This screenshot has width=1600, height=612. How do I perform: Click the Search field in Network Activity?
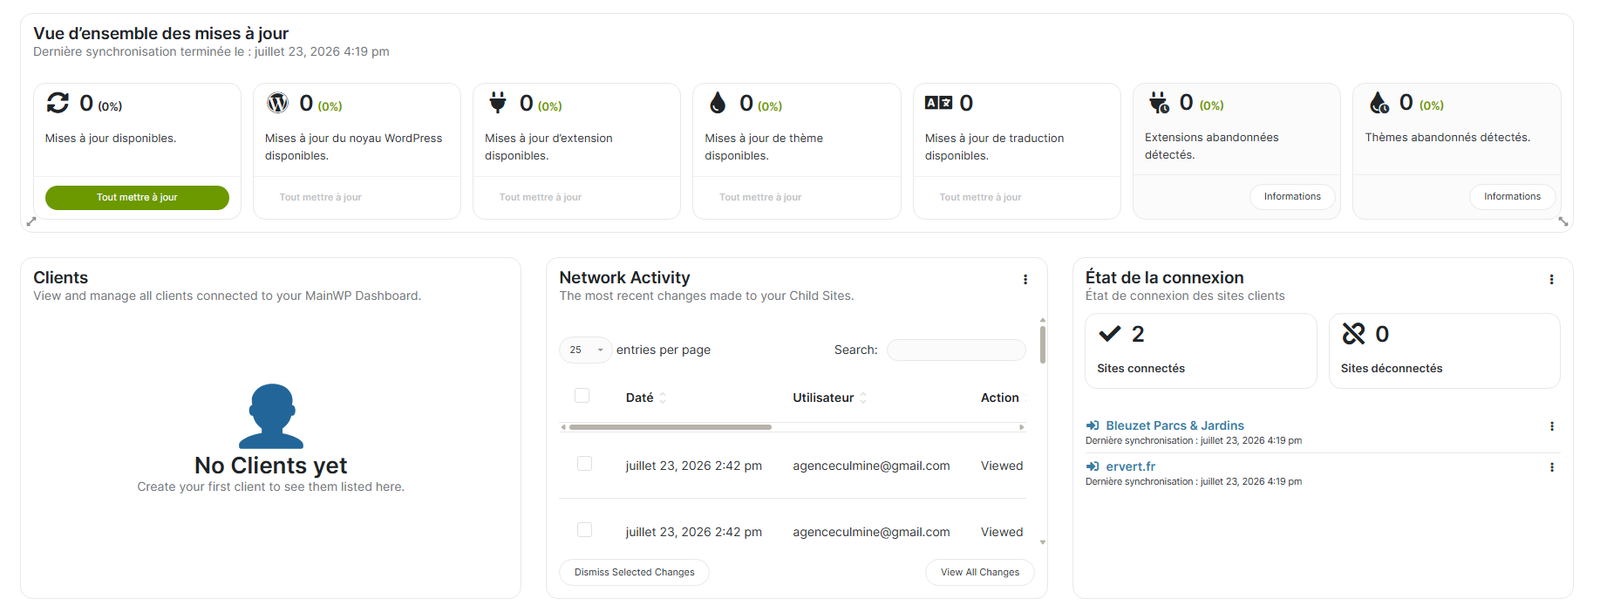956,350
